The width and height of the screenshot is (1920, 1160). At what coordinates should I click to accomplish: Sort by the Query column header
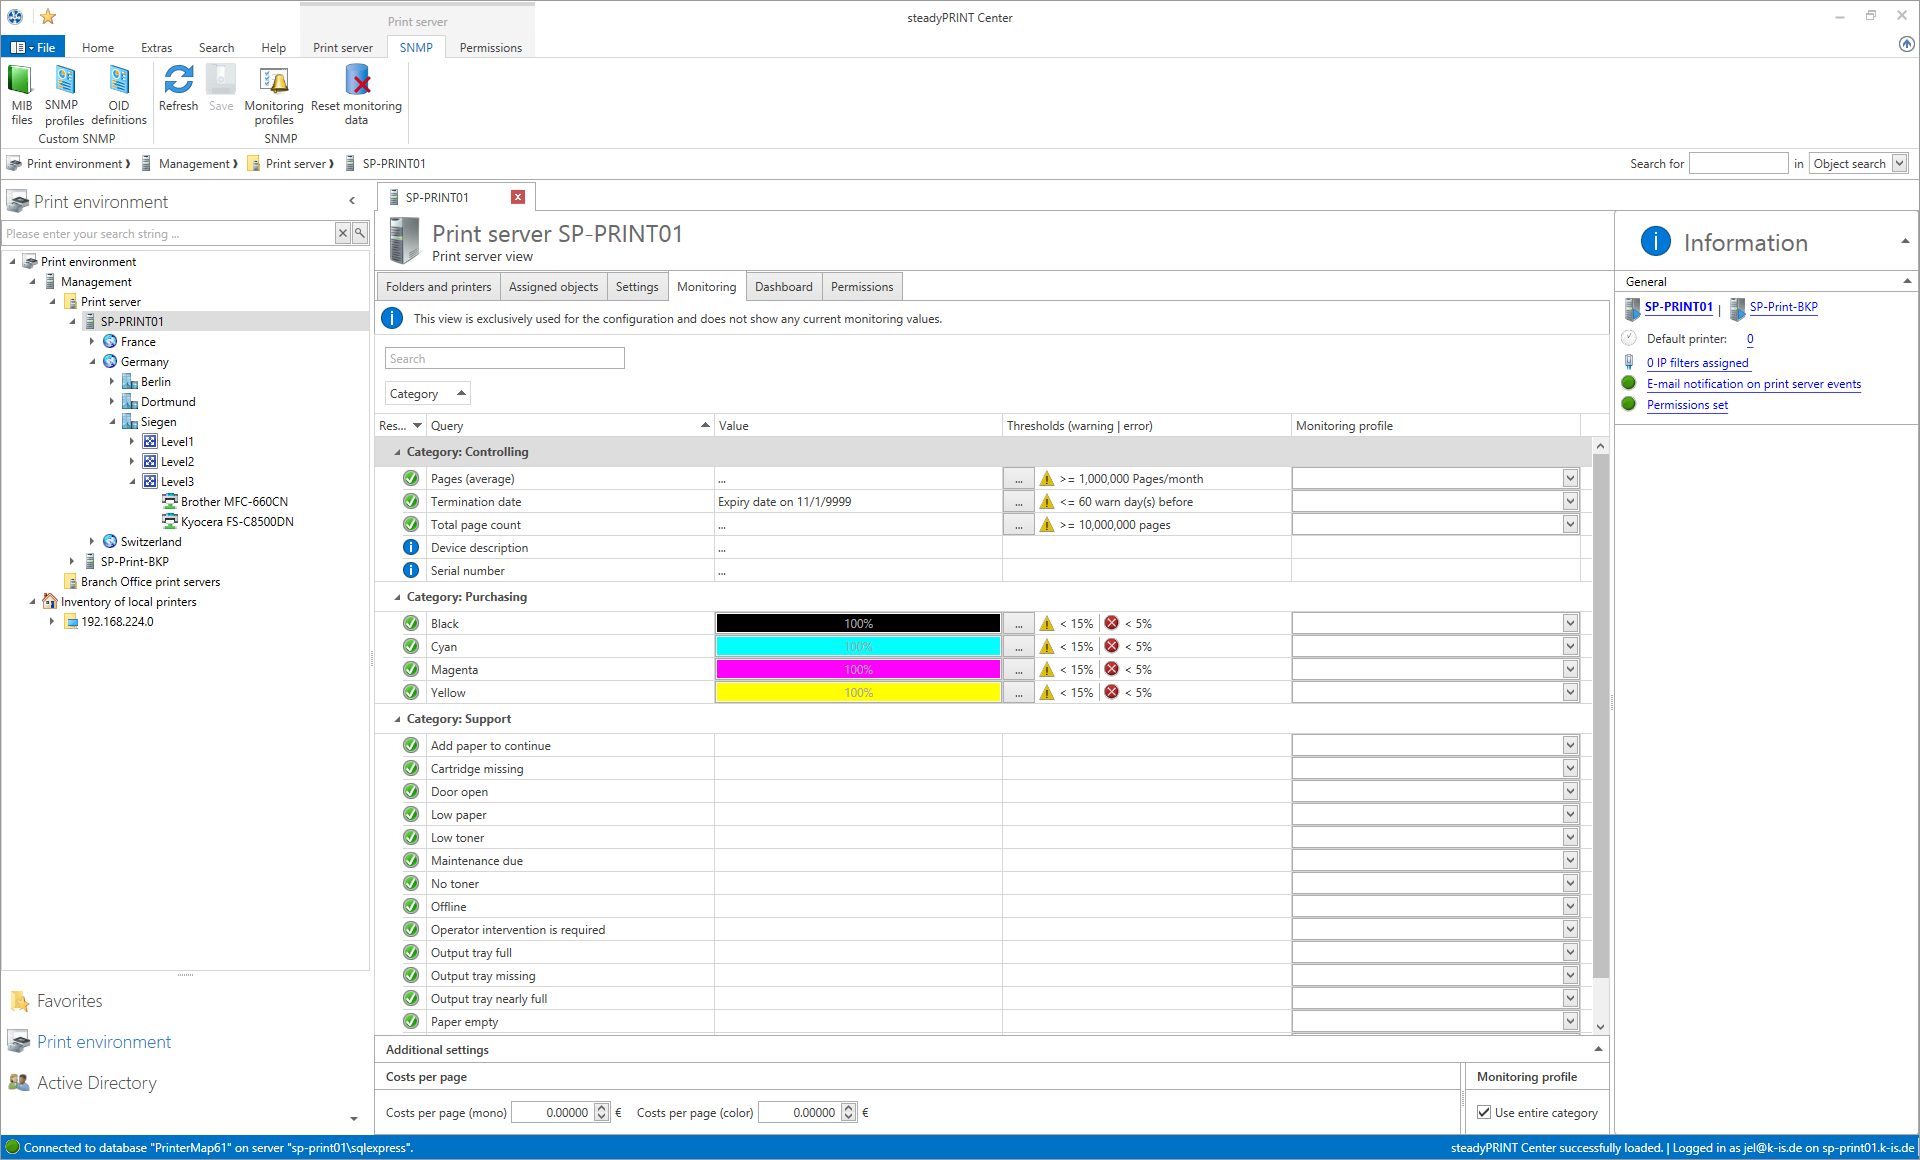(570, 425)
